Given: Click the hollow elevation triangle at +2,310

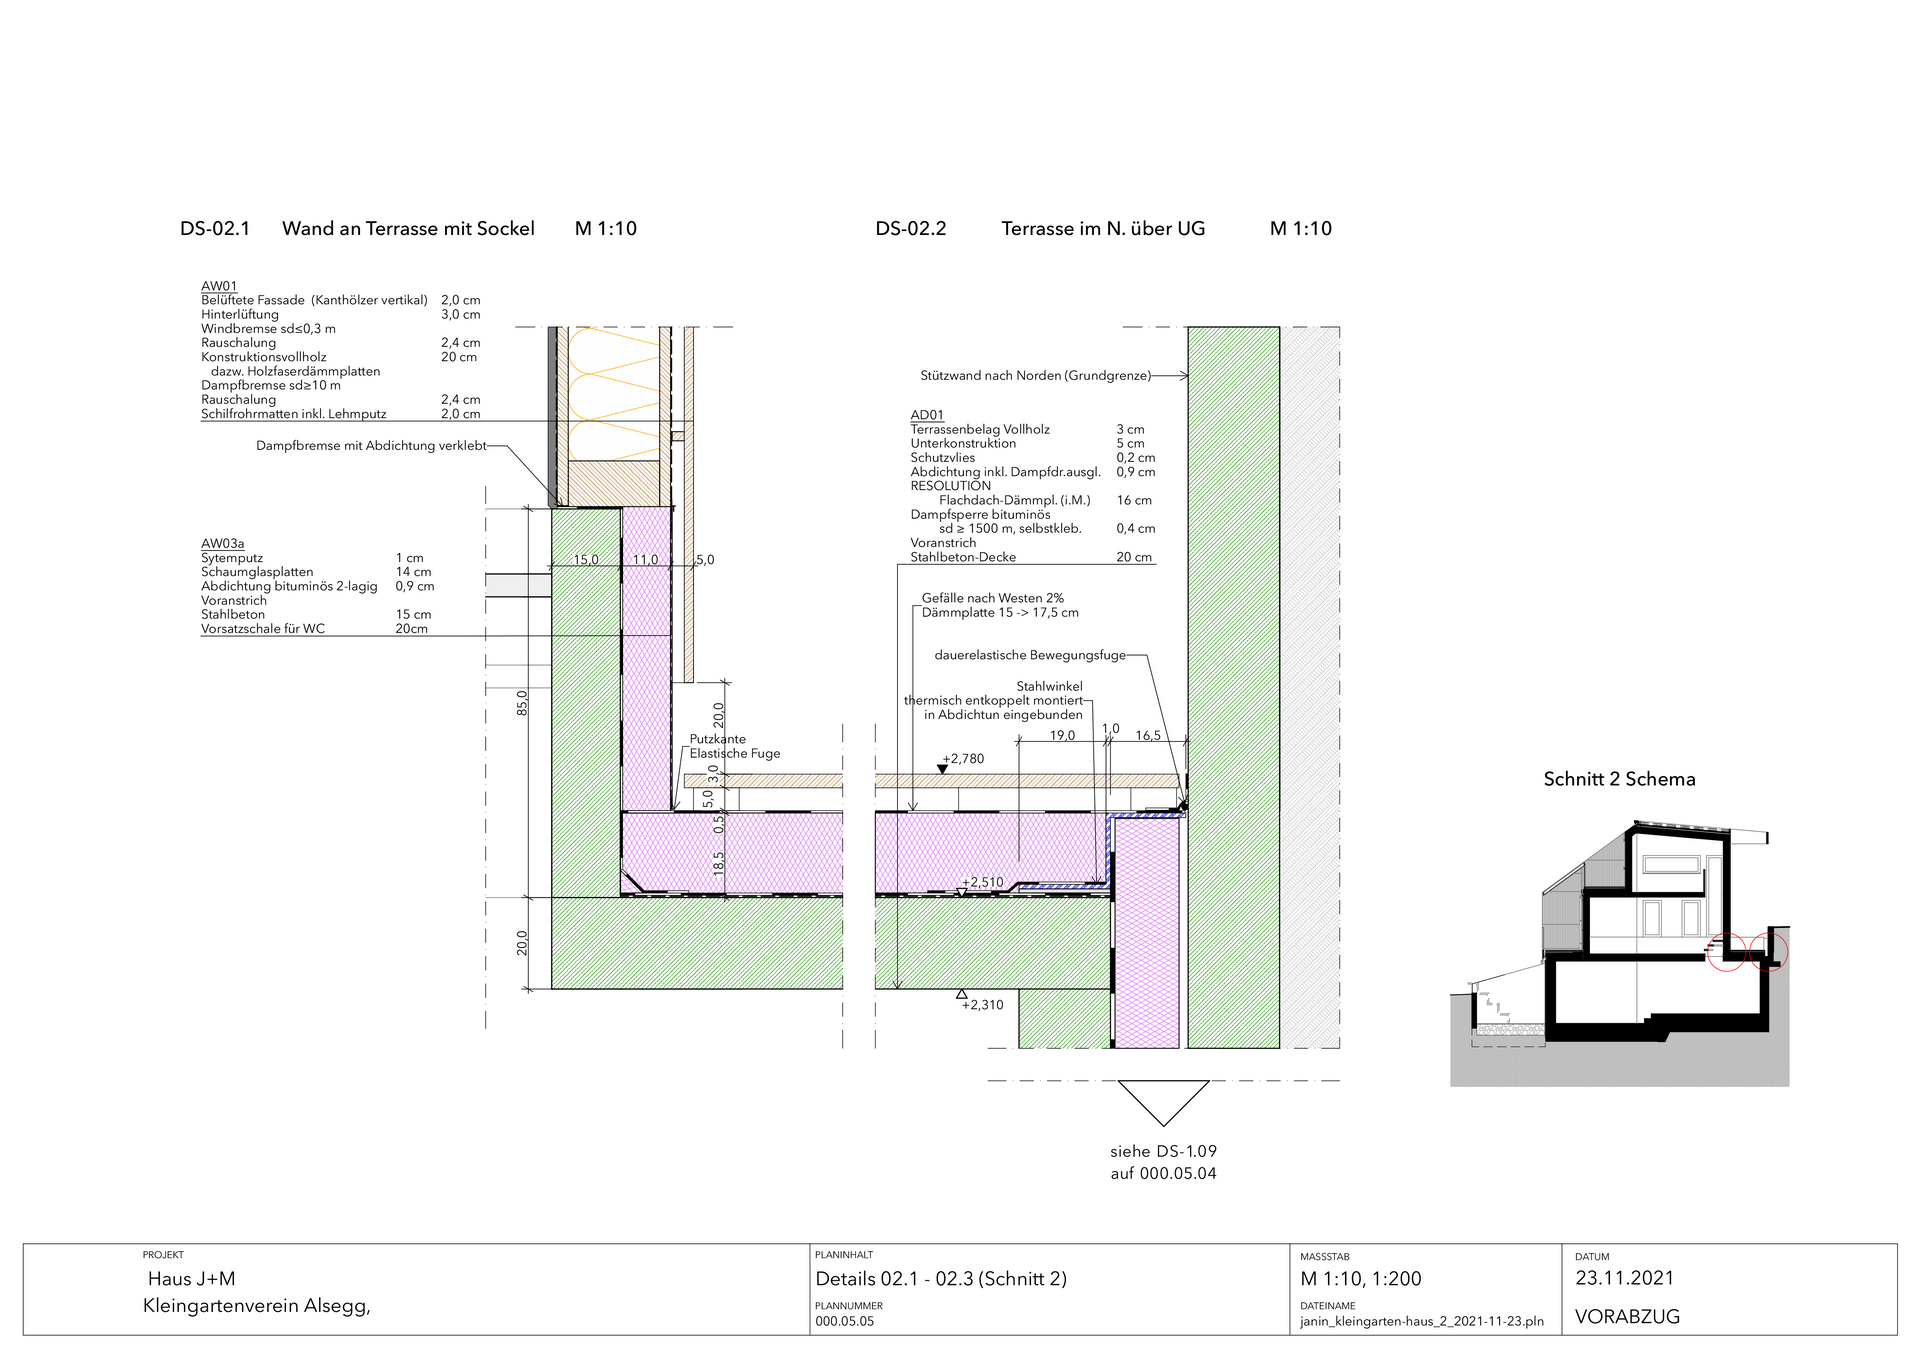Looking at the screenshot, I should point(961,994).
